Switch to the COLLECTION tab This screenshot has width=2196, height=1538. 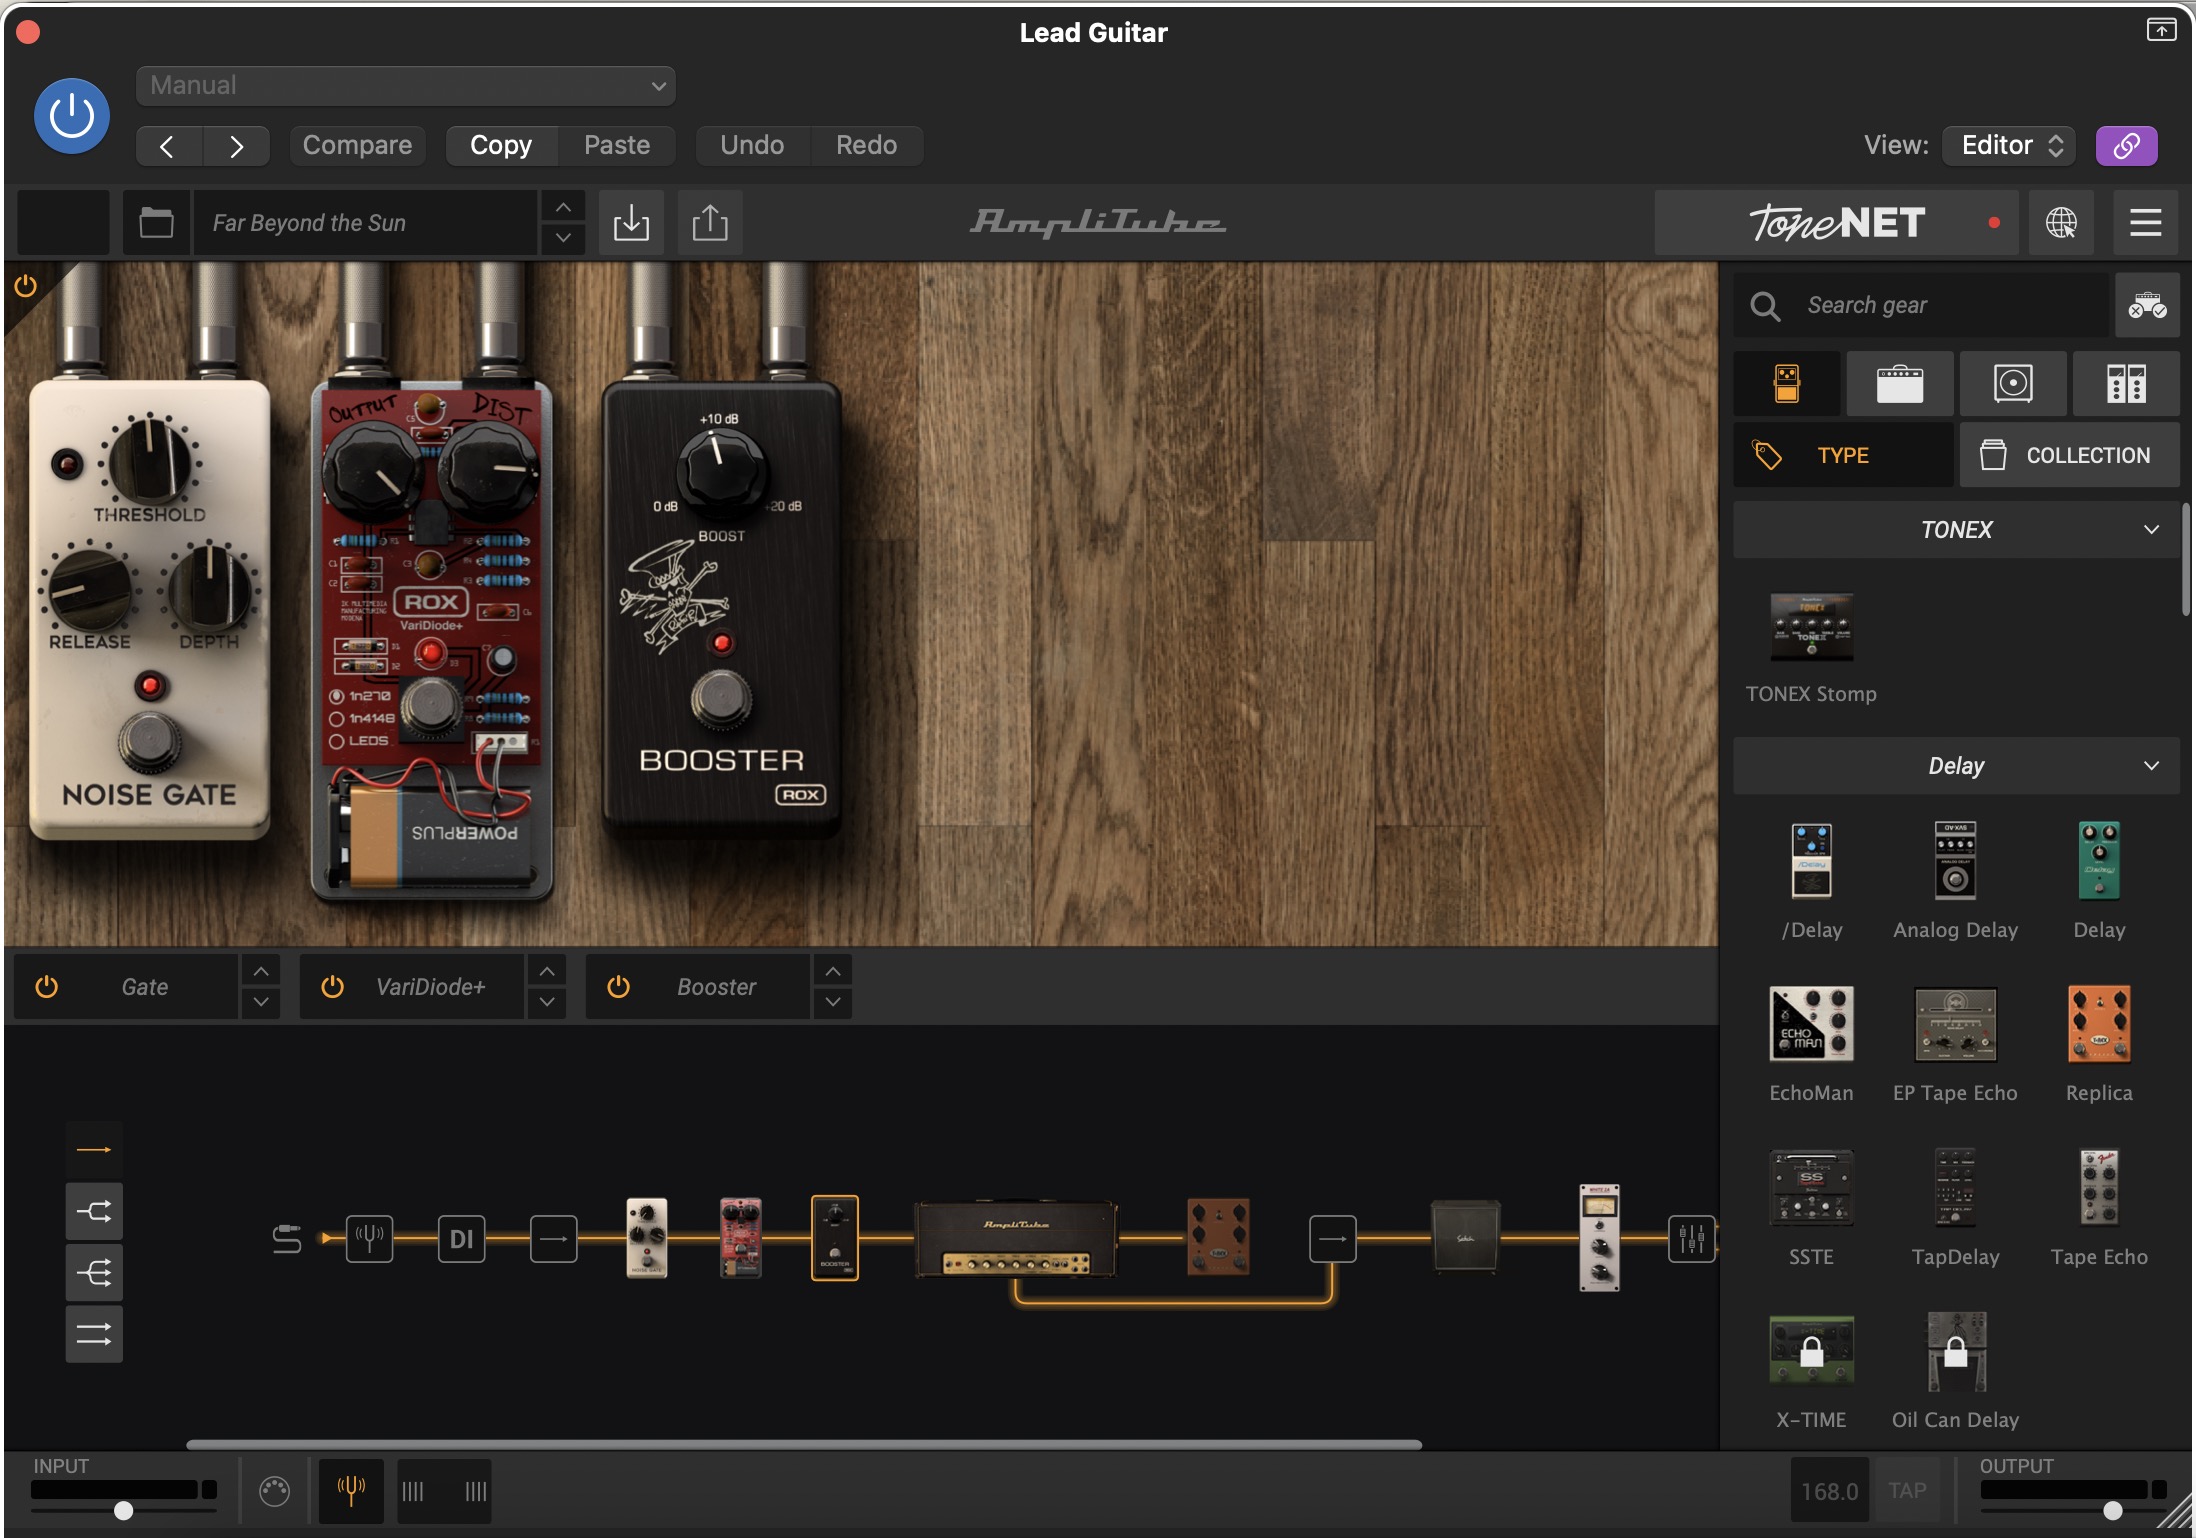(2069, 455)
